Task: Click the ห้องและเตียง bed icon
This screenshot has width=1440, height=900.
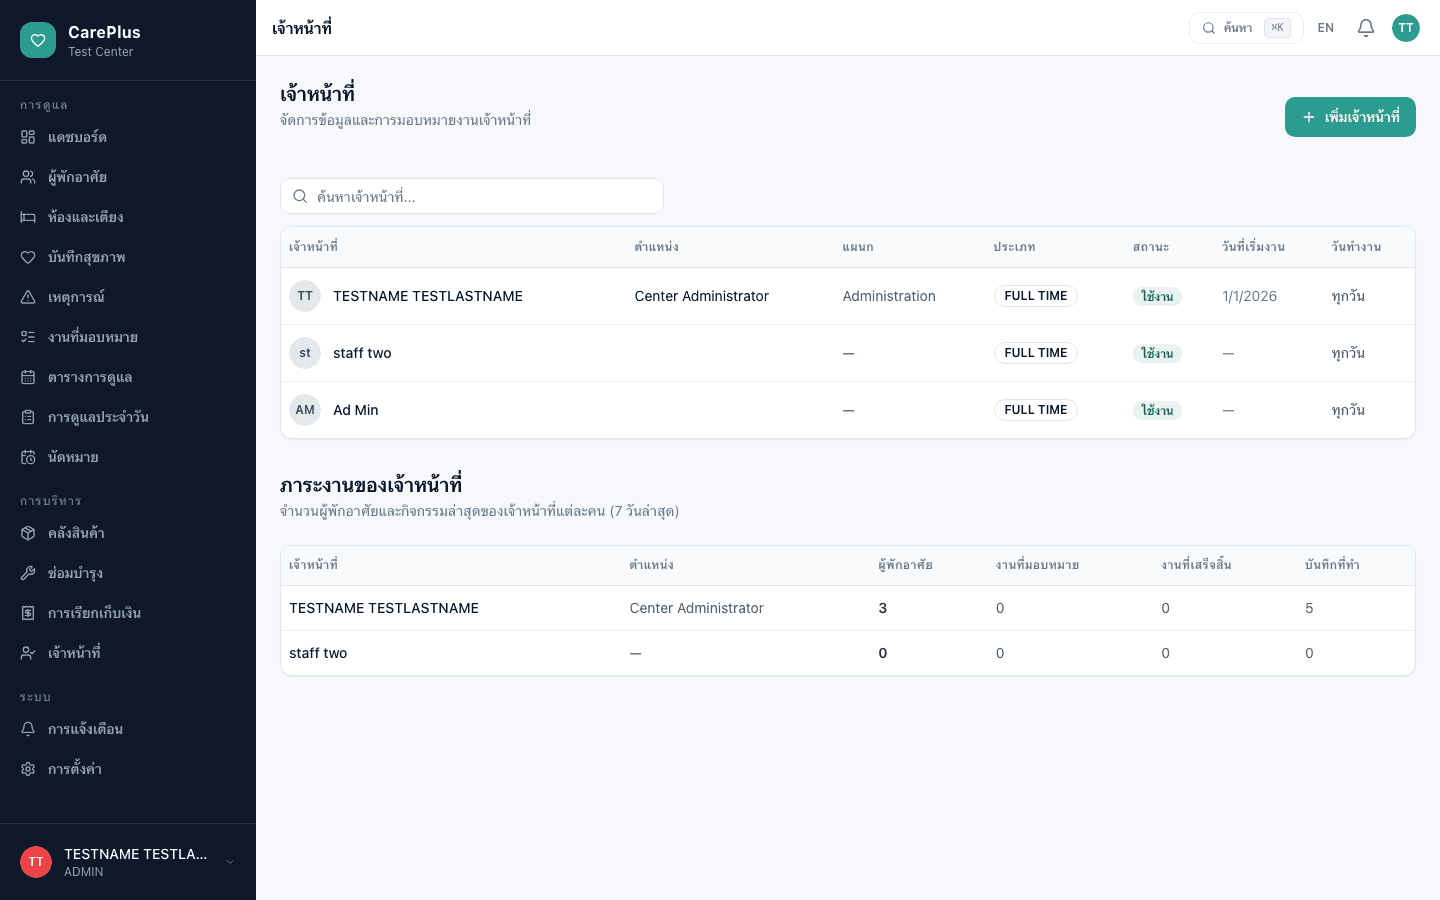Action: pyautogui.click(x=28, y=217)
